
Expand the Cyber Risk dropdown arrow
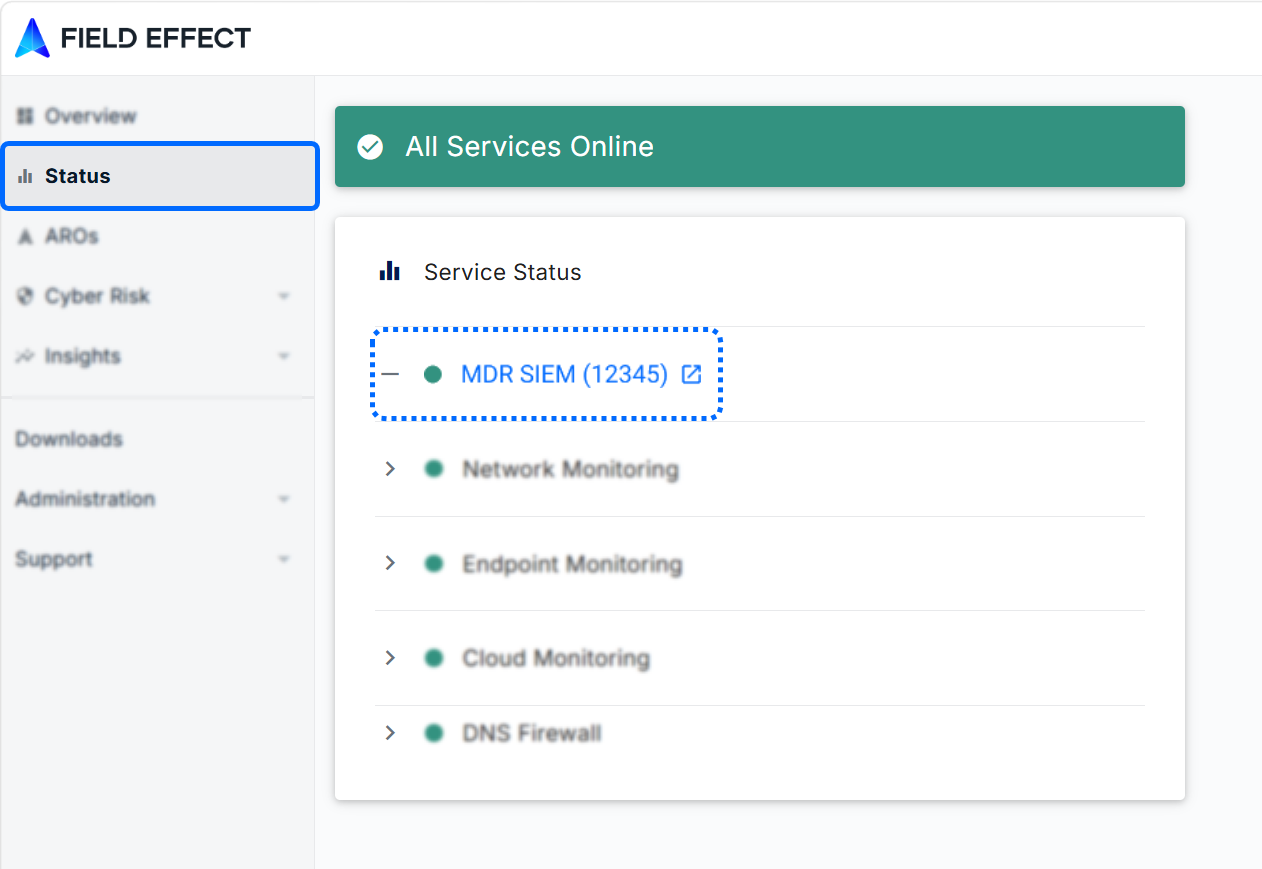[284, 297]
